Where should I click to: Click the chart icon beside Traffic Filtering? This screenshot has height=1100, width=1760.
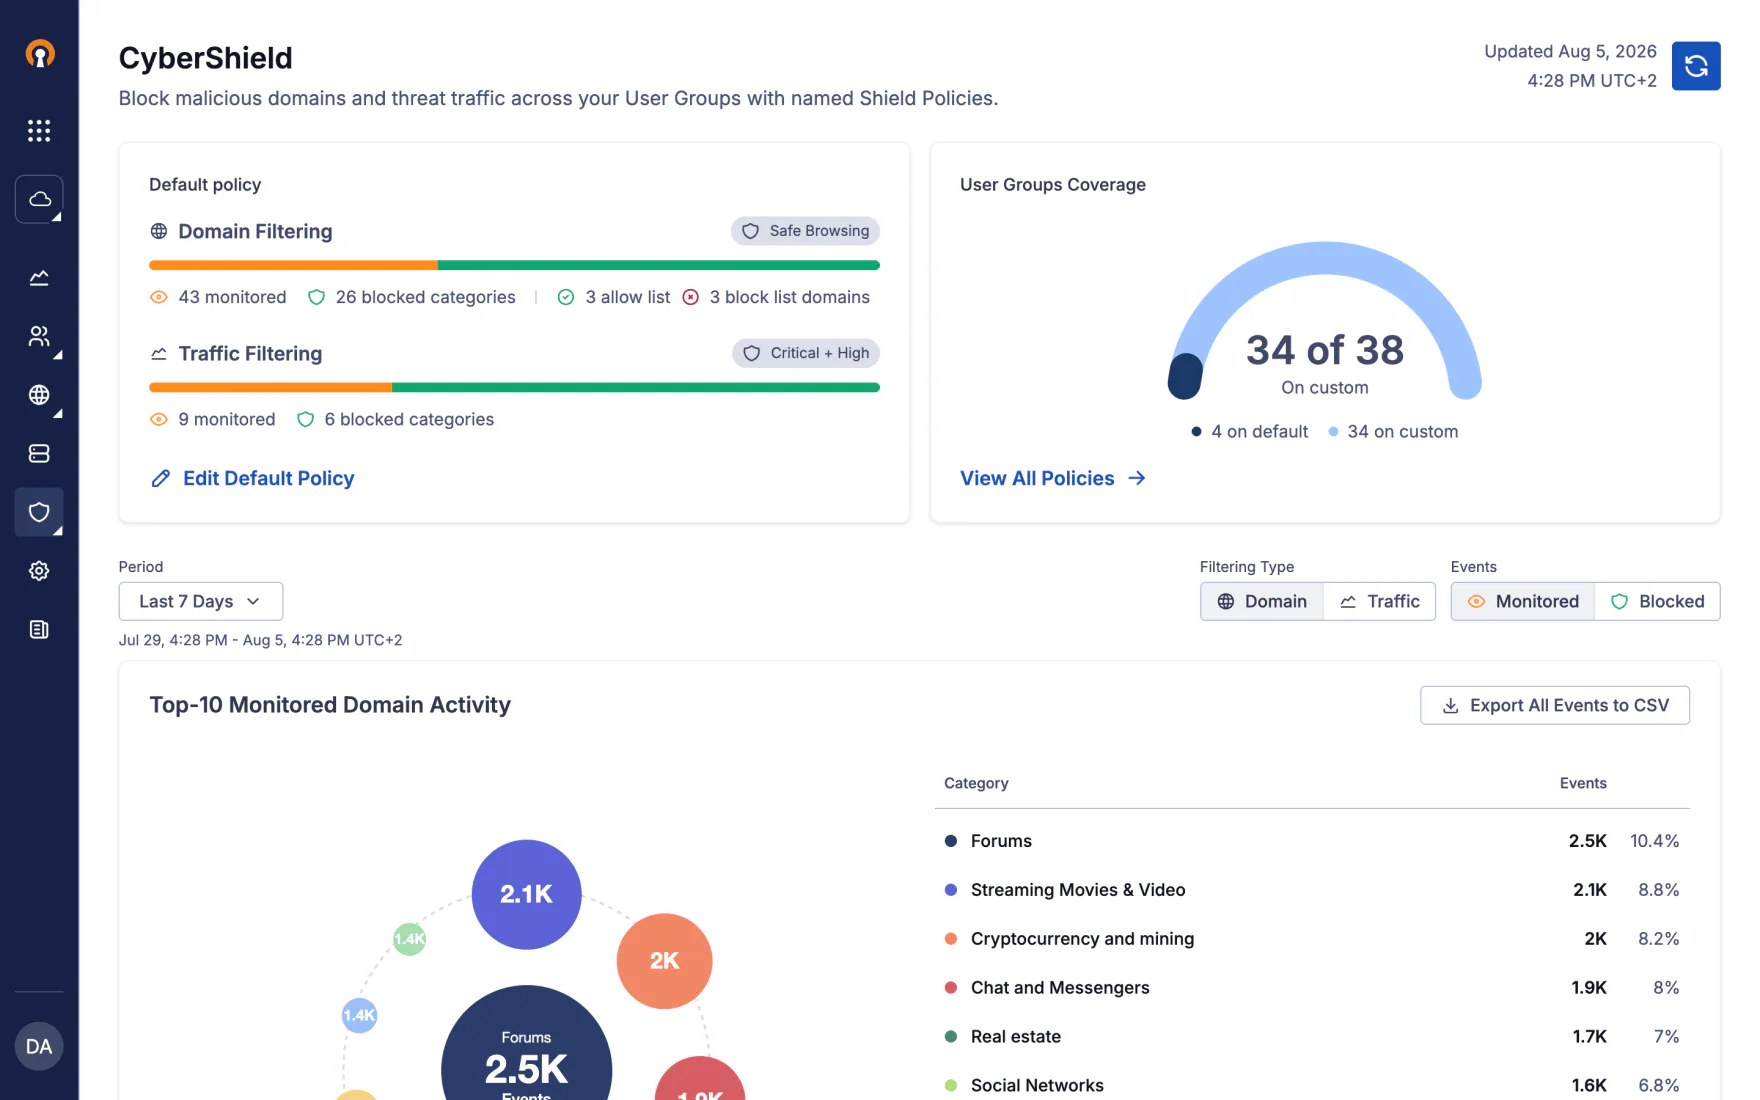(159, 353)
